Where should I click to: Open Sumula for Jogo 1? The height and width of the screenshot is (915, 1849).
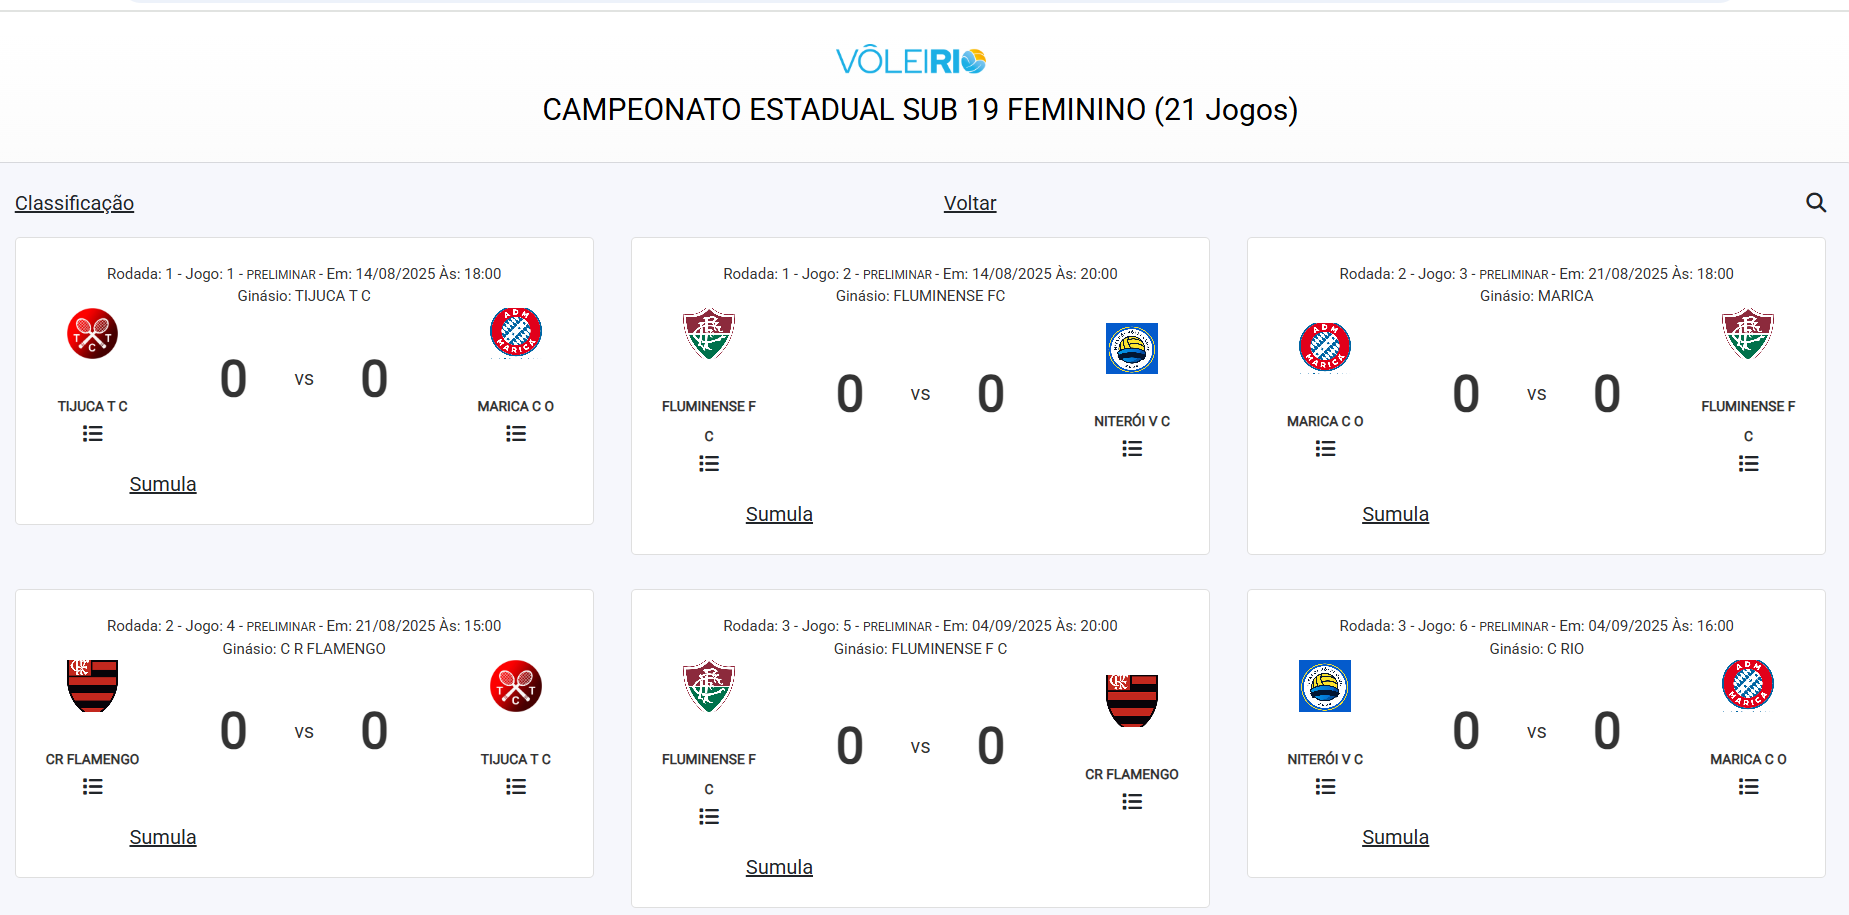tap(163, 485)
